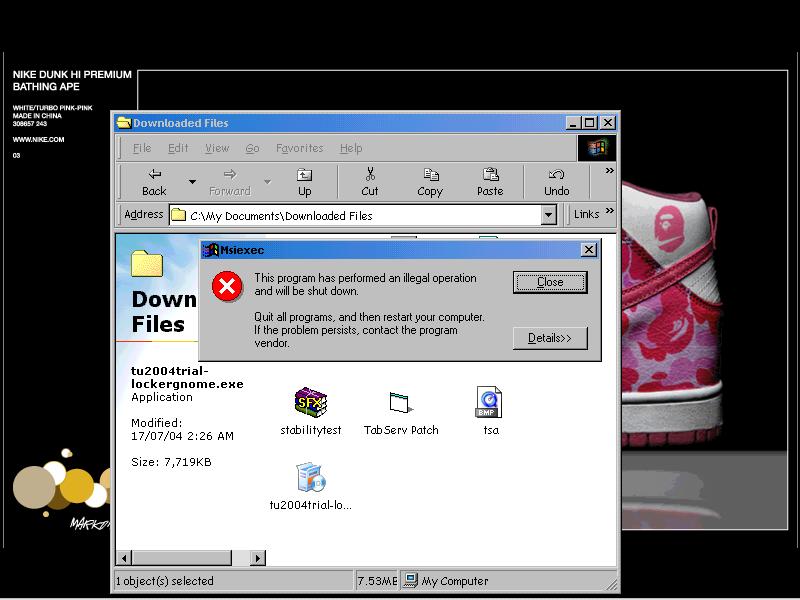This screenshot has width=800, height=600.
Task: Open the File menu
Action: (142, 148)
